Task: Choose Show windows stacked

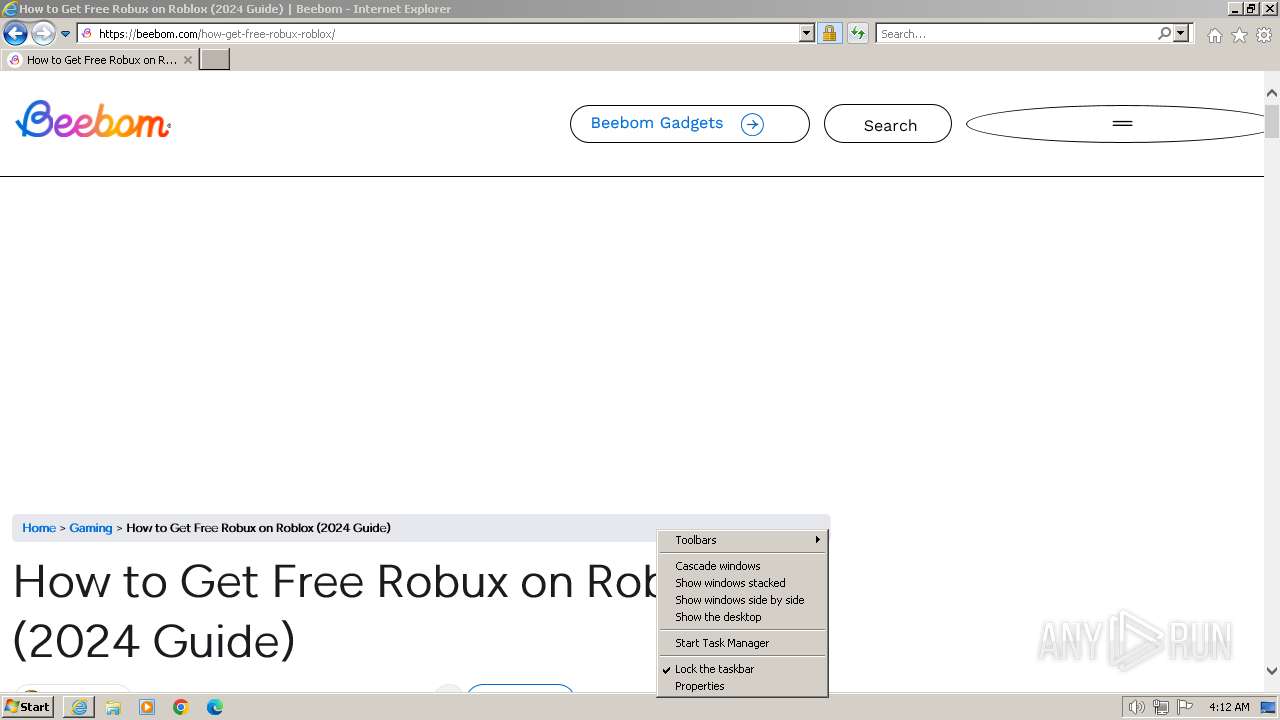Action: (743, 583)
